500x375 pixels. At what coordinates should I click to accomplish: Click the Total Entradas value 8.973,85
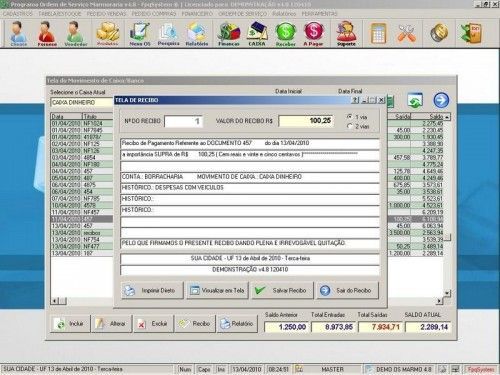(334, 327)
